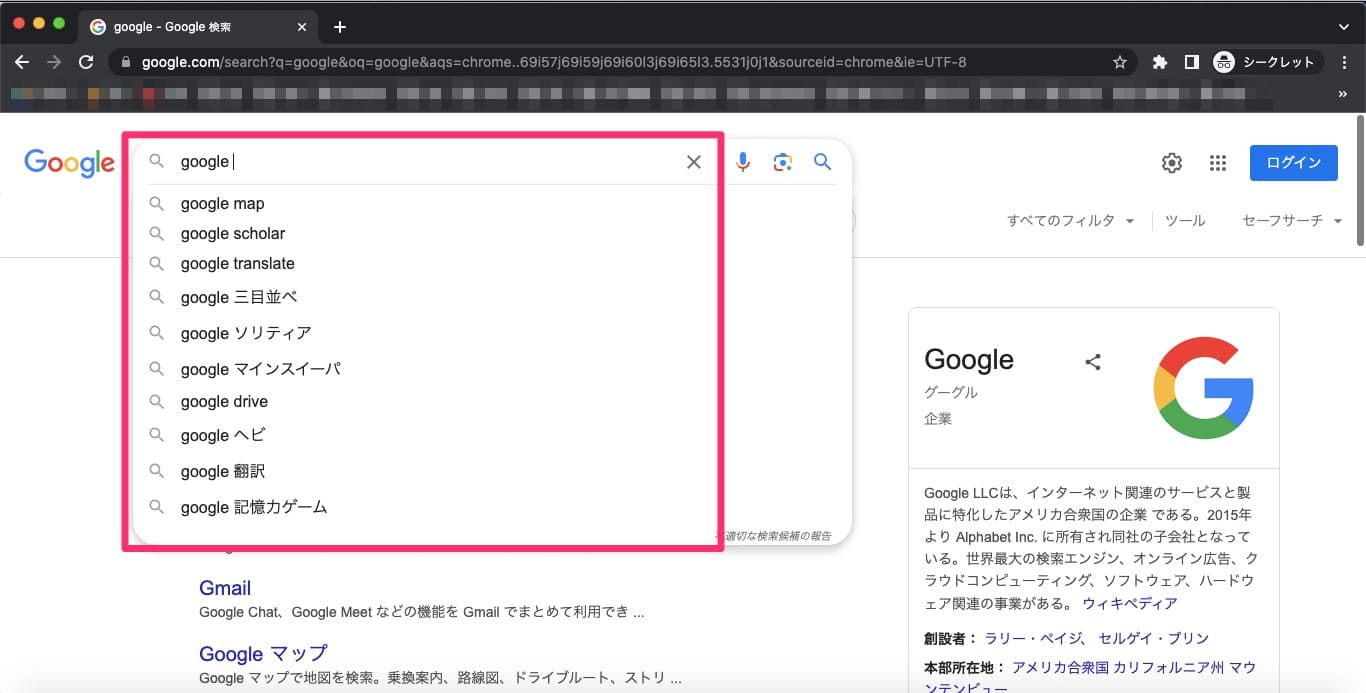The image size is (1366, 693).
Task: Click the Google knowledge panel title
Action: (x=969, y=360)
